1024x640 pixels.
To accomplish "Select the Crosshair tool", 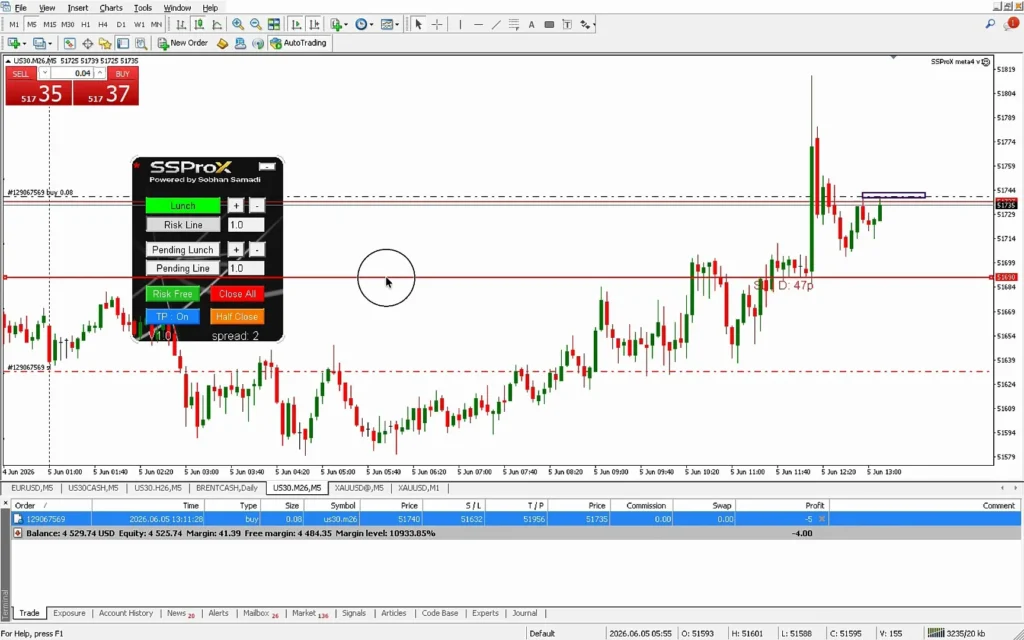I will point(436,25).
